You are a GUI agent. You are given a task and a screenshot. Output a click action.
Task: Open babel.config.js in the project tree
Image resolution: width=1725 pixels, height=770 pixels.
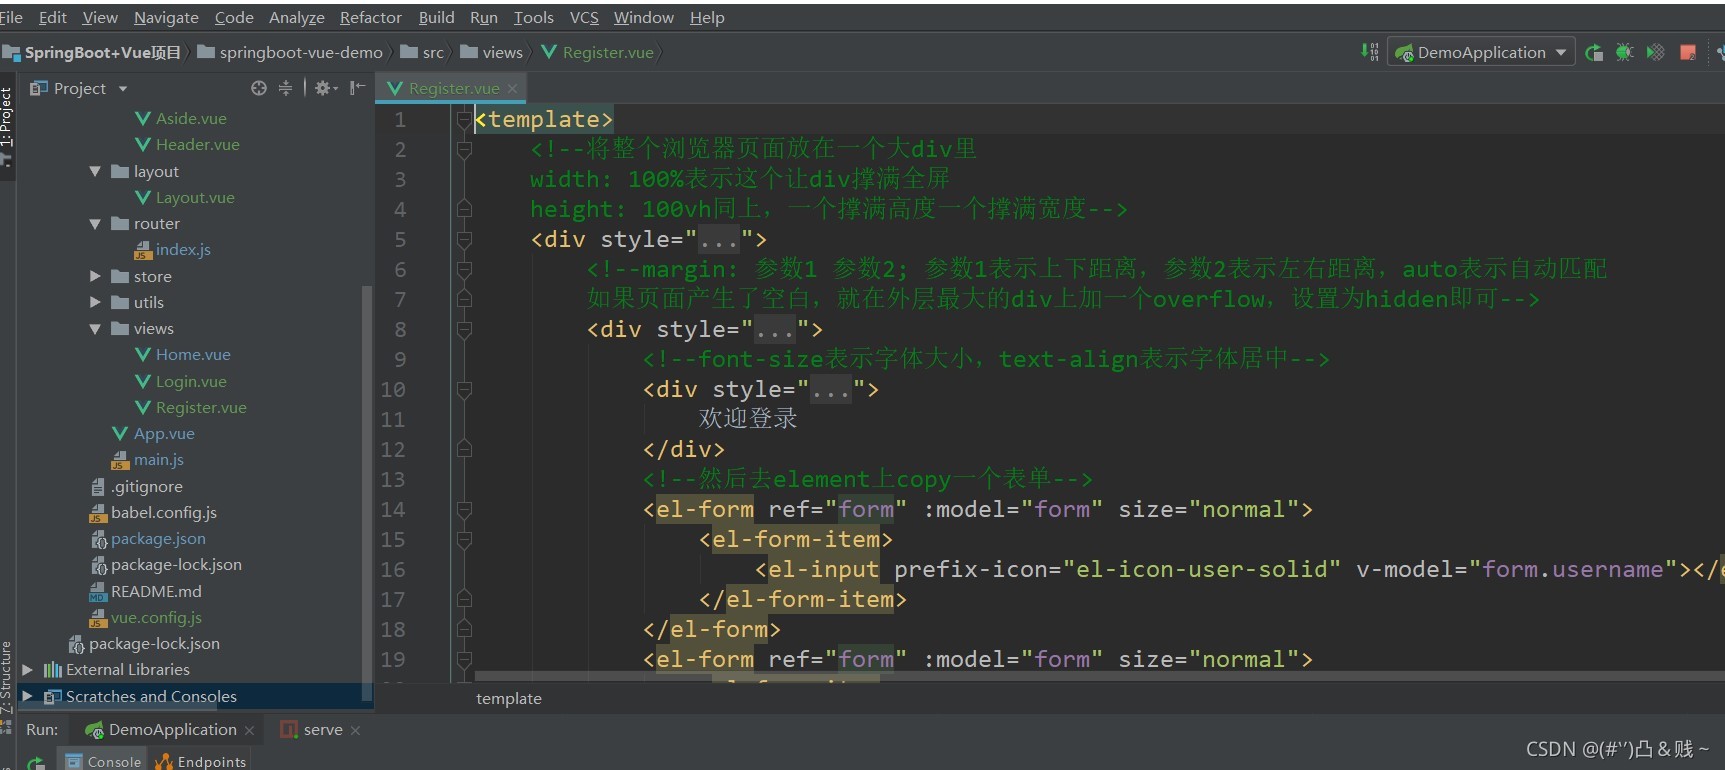(153, 512)
